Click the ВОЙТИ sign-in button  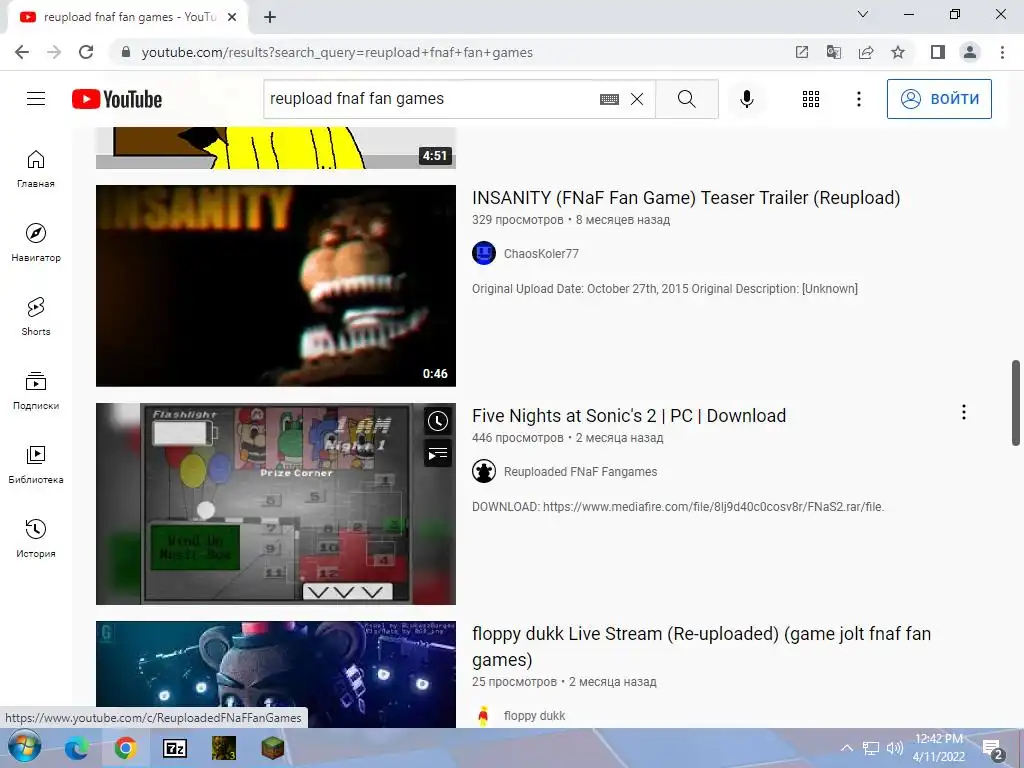coord(939,99)
